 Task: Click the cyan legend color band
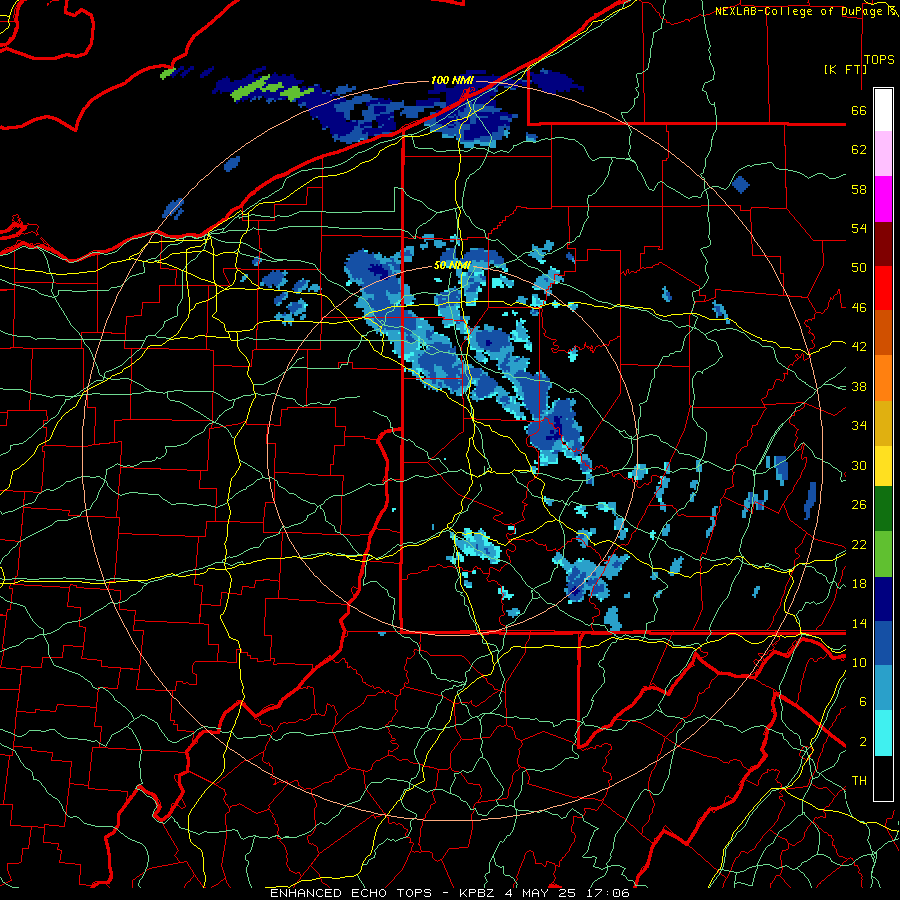[x=883, y=734]
